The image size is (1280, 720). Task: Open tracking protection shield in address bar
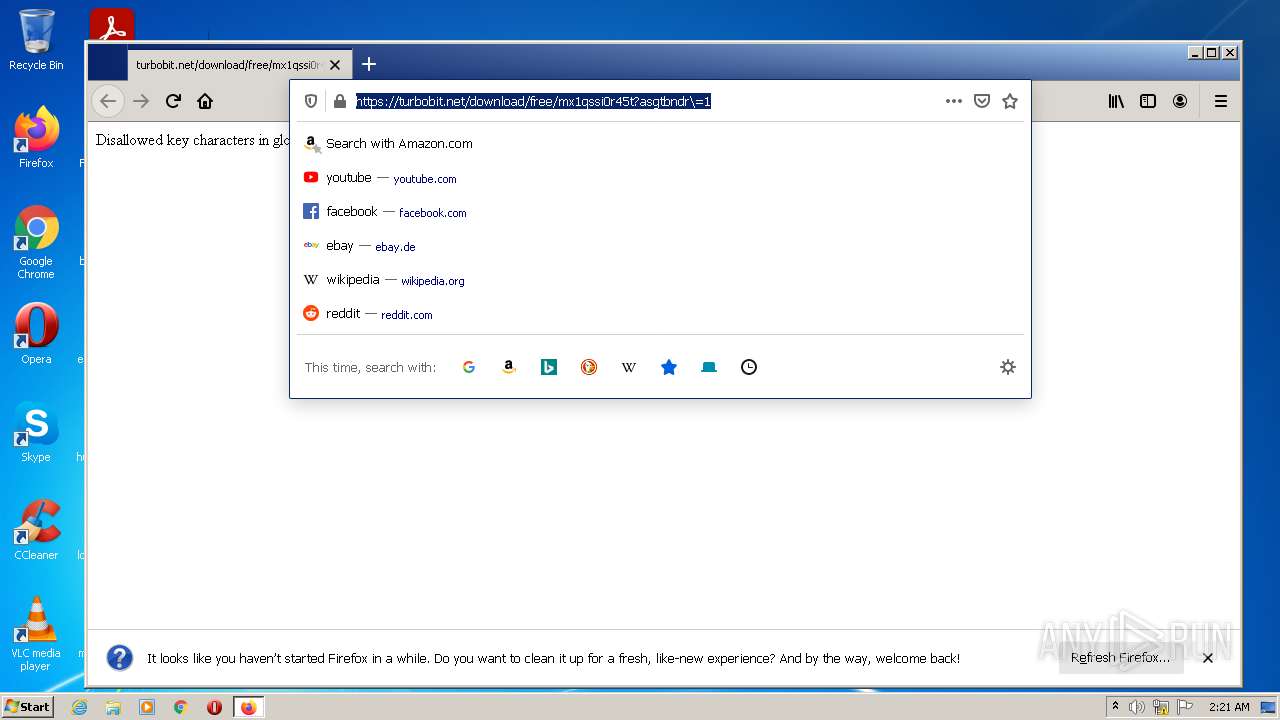[311, 101]
